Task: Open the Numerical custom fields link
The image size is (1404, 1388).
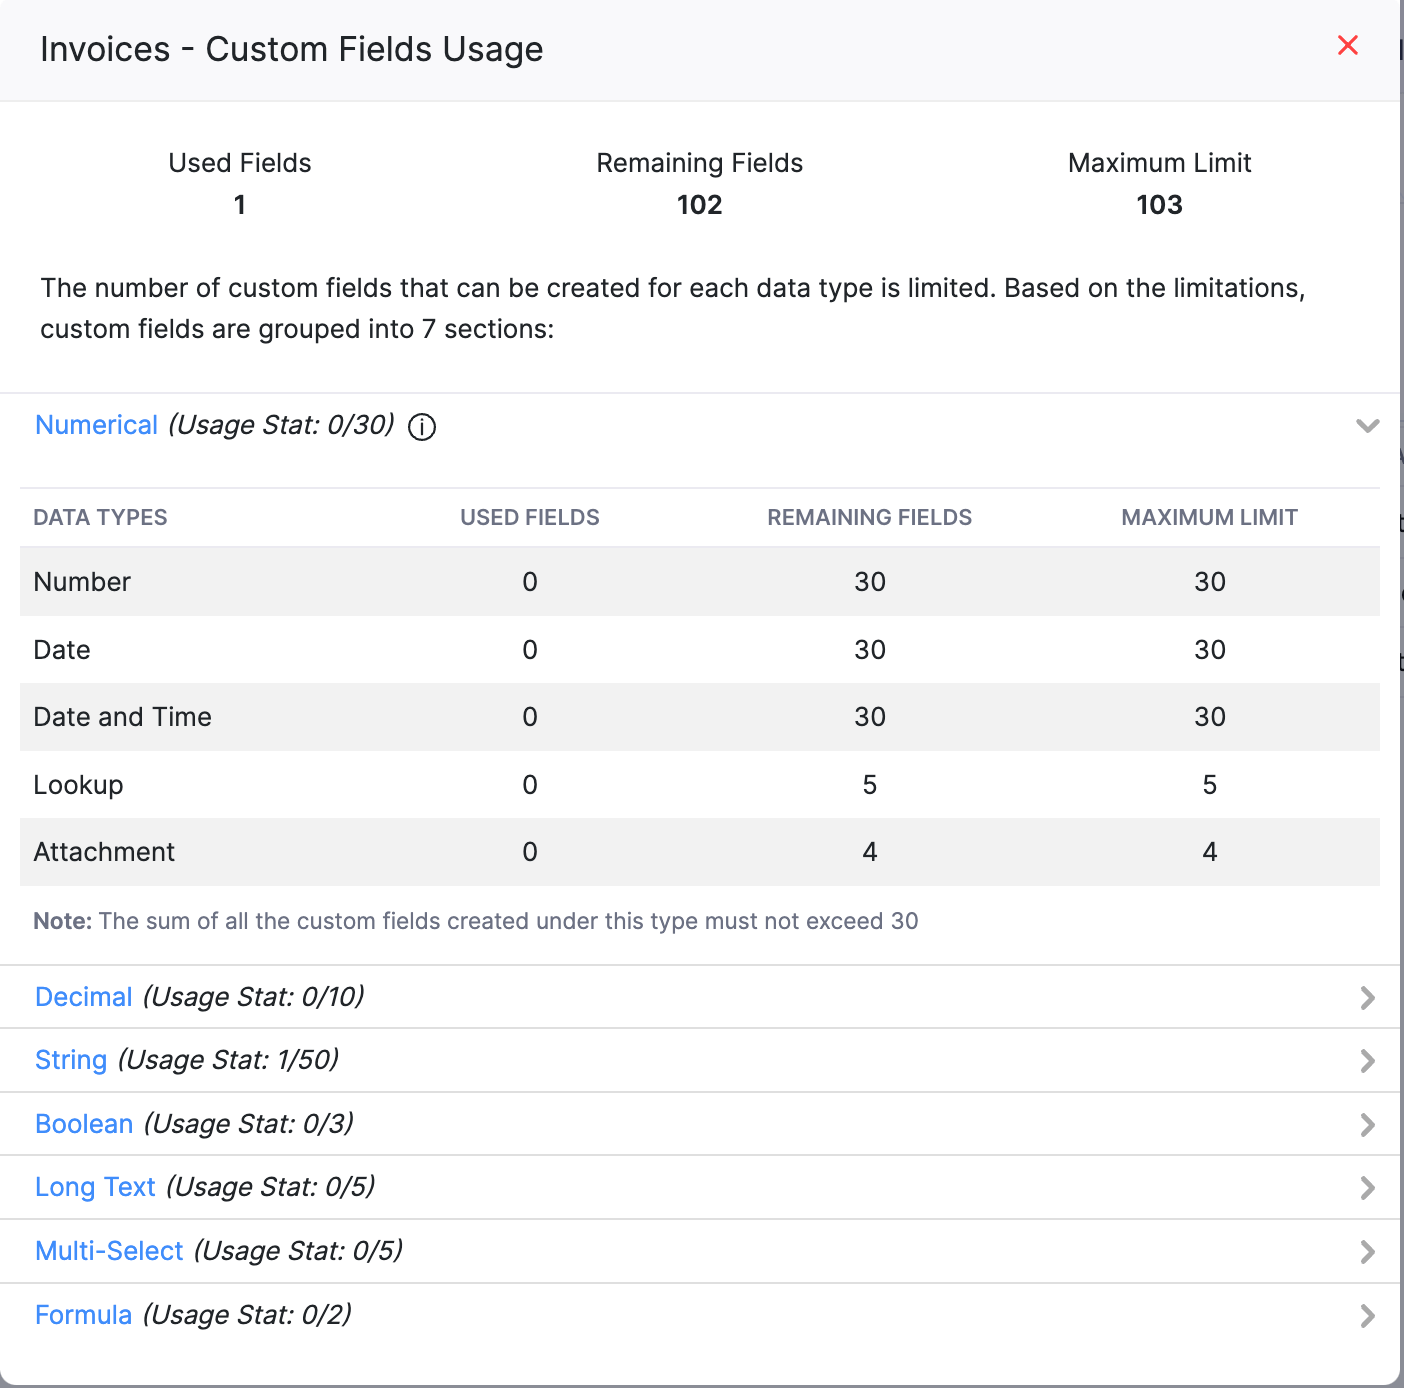Action: [x=96, y=425]
